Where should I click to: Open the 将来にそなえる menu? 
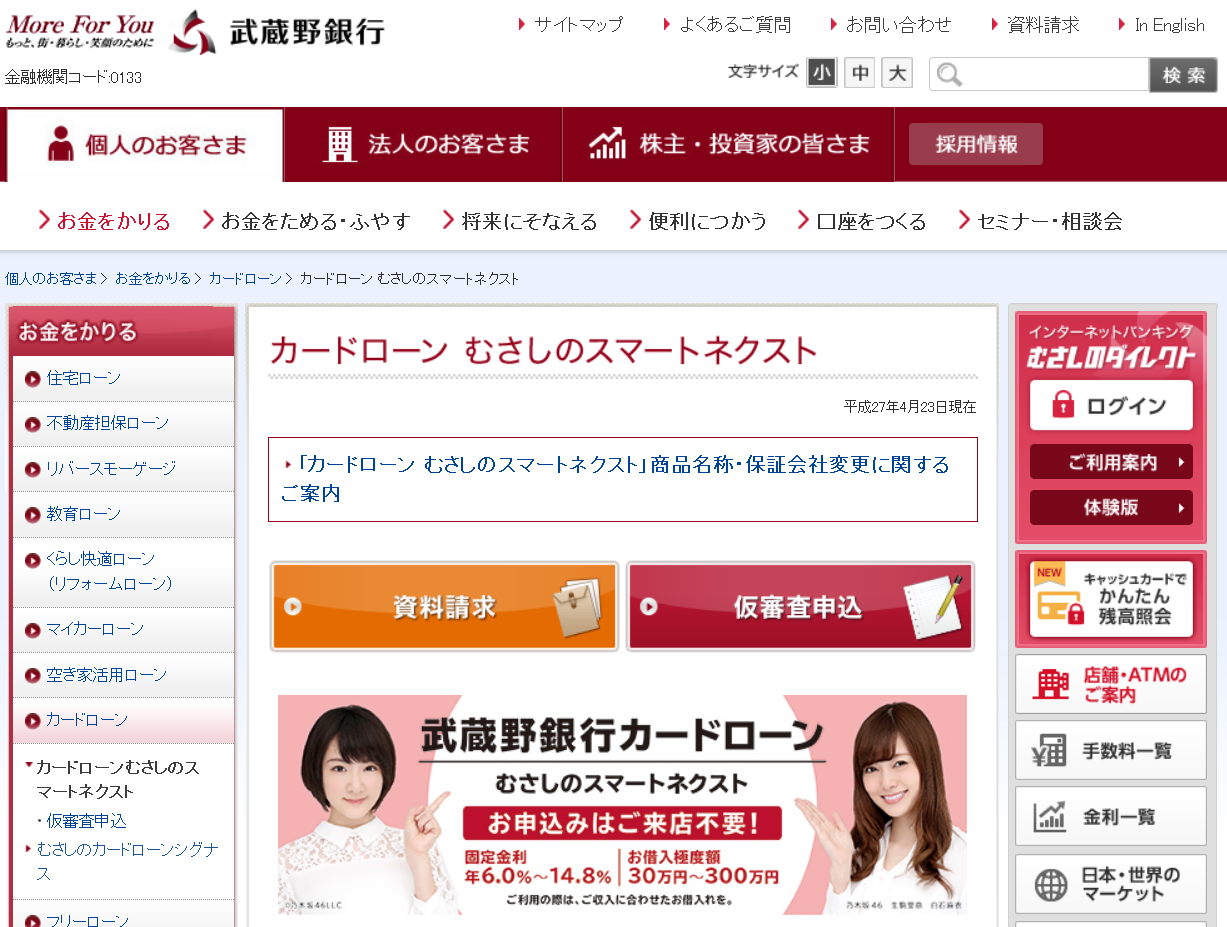pyautogui.click(x=520, y=221)
